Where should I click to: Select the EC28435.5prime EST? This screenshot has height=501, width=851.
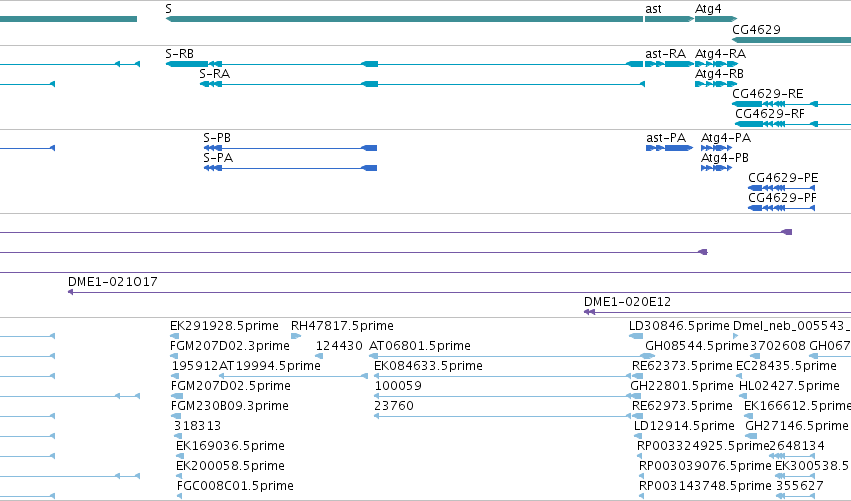click(x=739, y=376)
